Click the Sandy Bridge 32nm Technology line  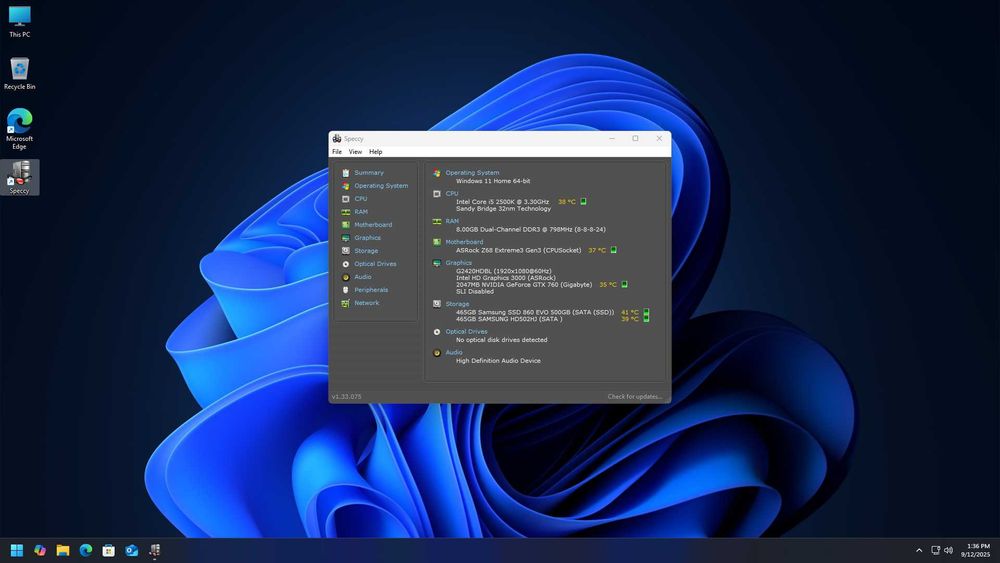503,208
